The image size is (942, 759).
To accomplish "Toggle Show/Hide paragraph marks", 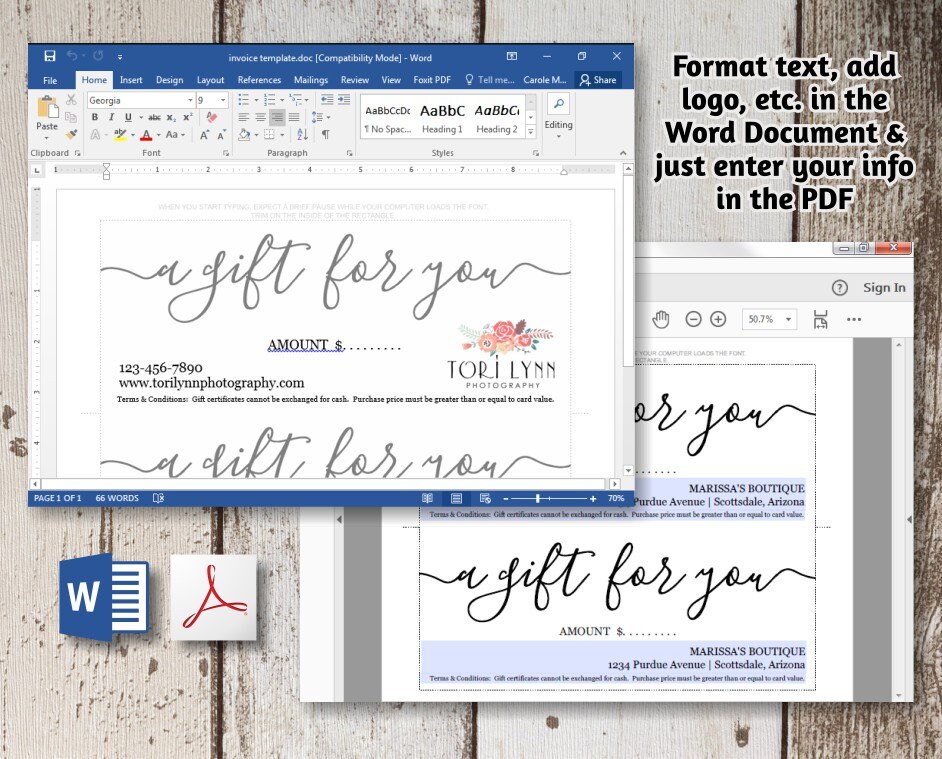I will pos(325,135).
